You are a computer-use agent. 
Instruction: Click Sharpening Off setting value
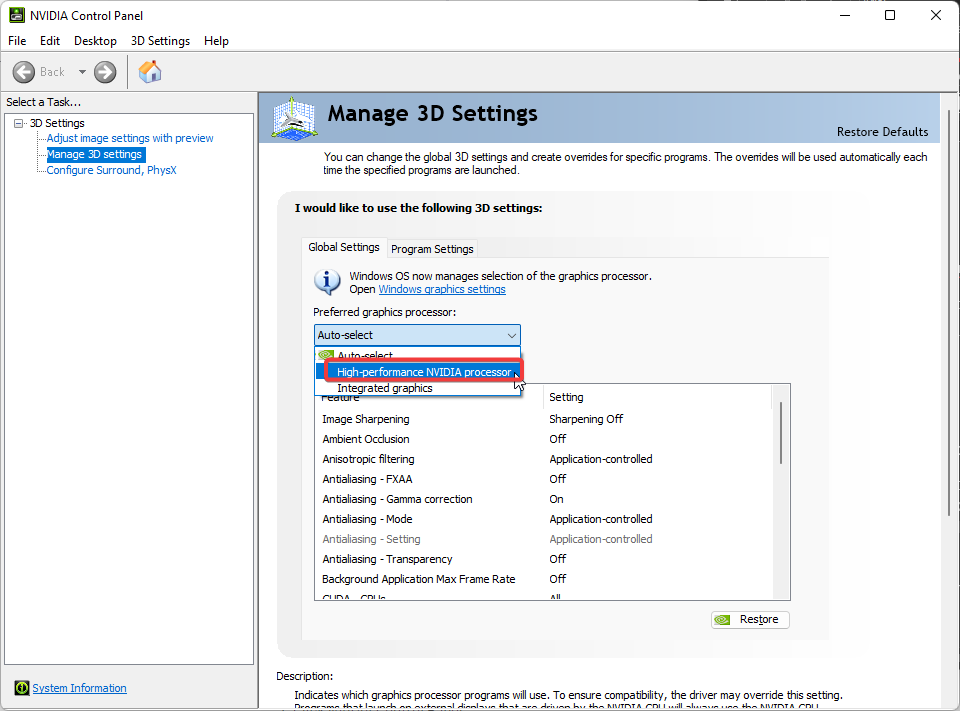coord(586,419)
